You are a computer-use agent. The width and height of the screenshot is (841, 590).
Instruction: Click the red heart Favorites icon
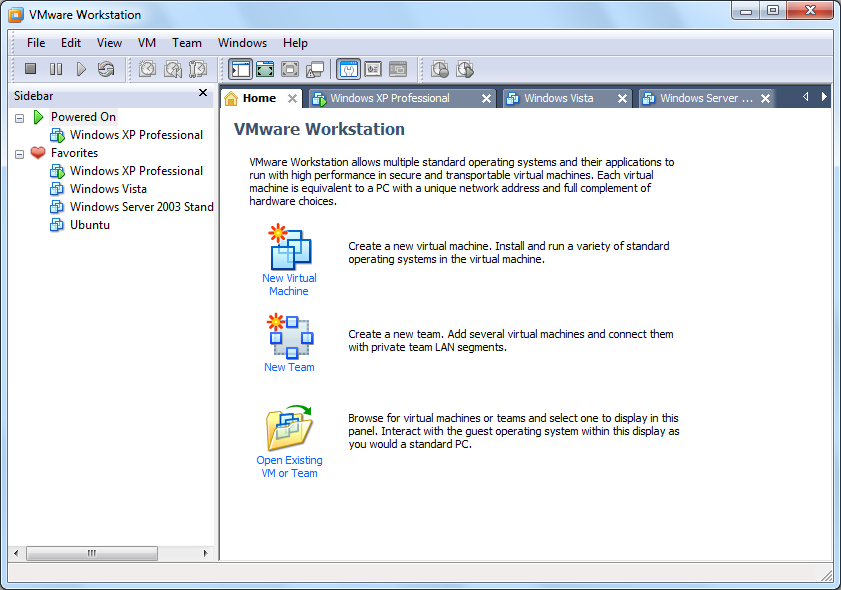(x=38, y=153)
